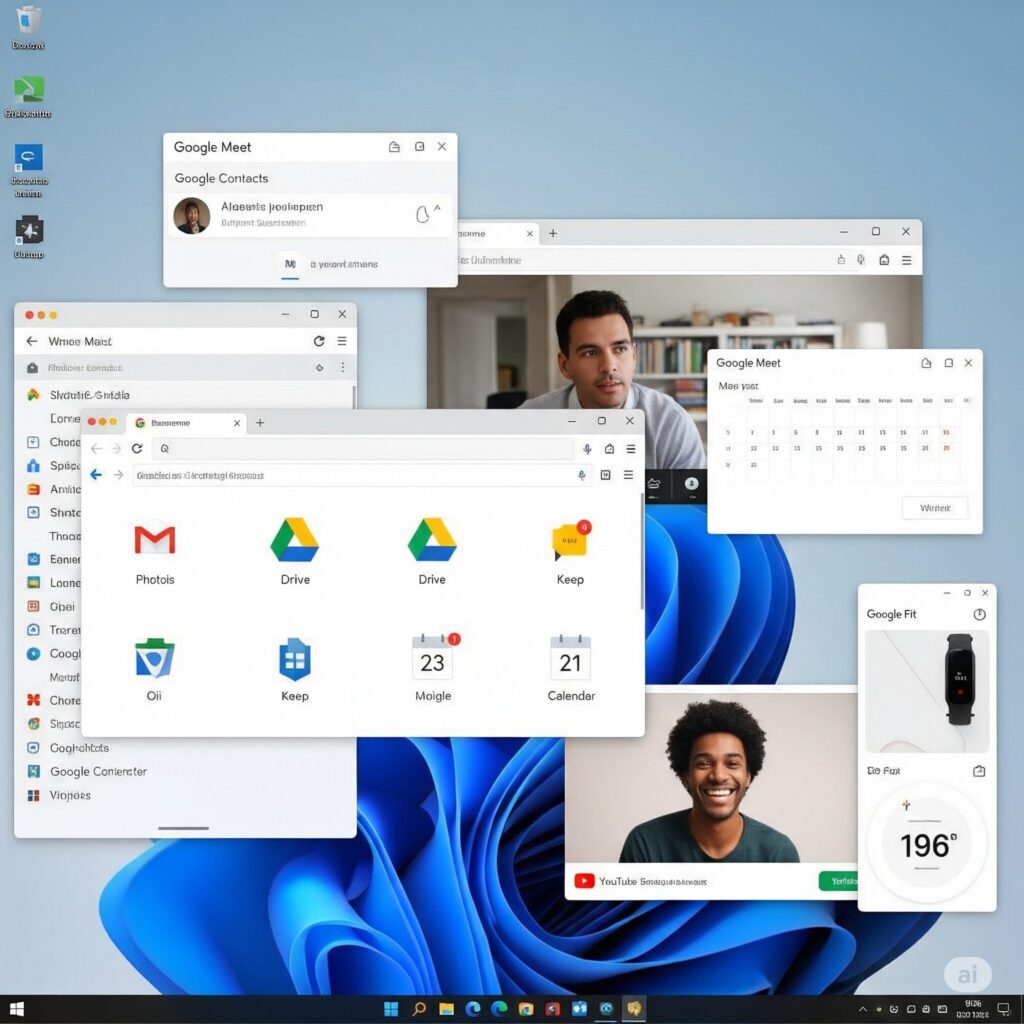Open the Drive app next to yellow Keep
The image size is (1024, 1024).
pyautogui.click(x=432, y=540)
